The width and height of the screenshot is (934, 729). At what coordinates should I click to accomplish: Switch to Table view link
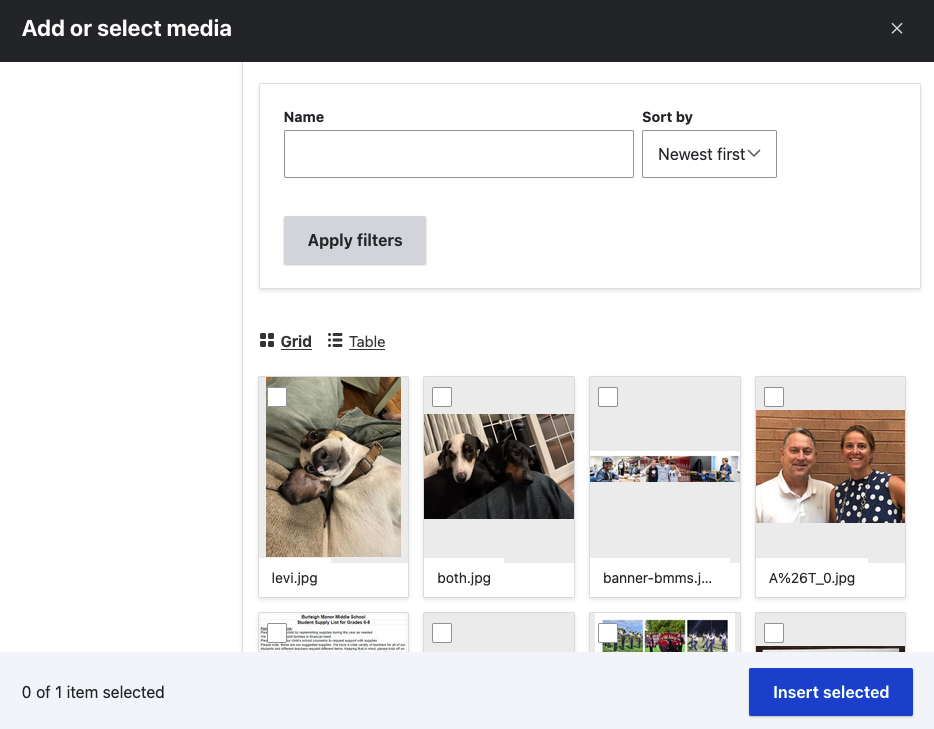(367, 341)
